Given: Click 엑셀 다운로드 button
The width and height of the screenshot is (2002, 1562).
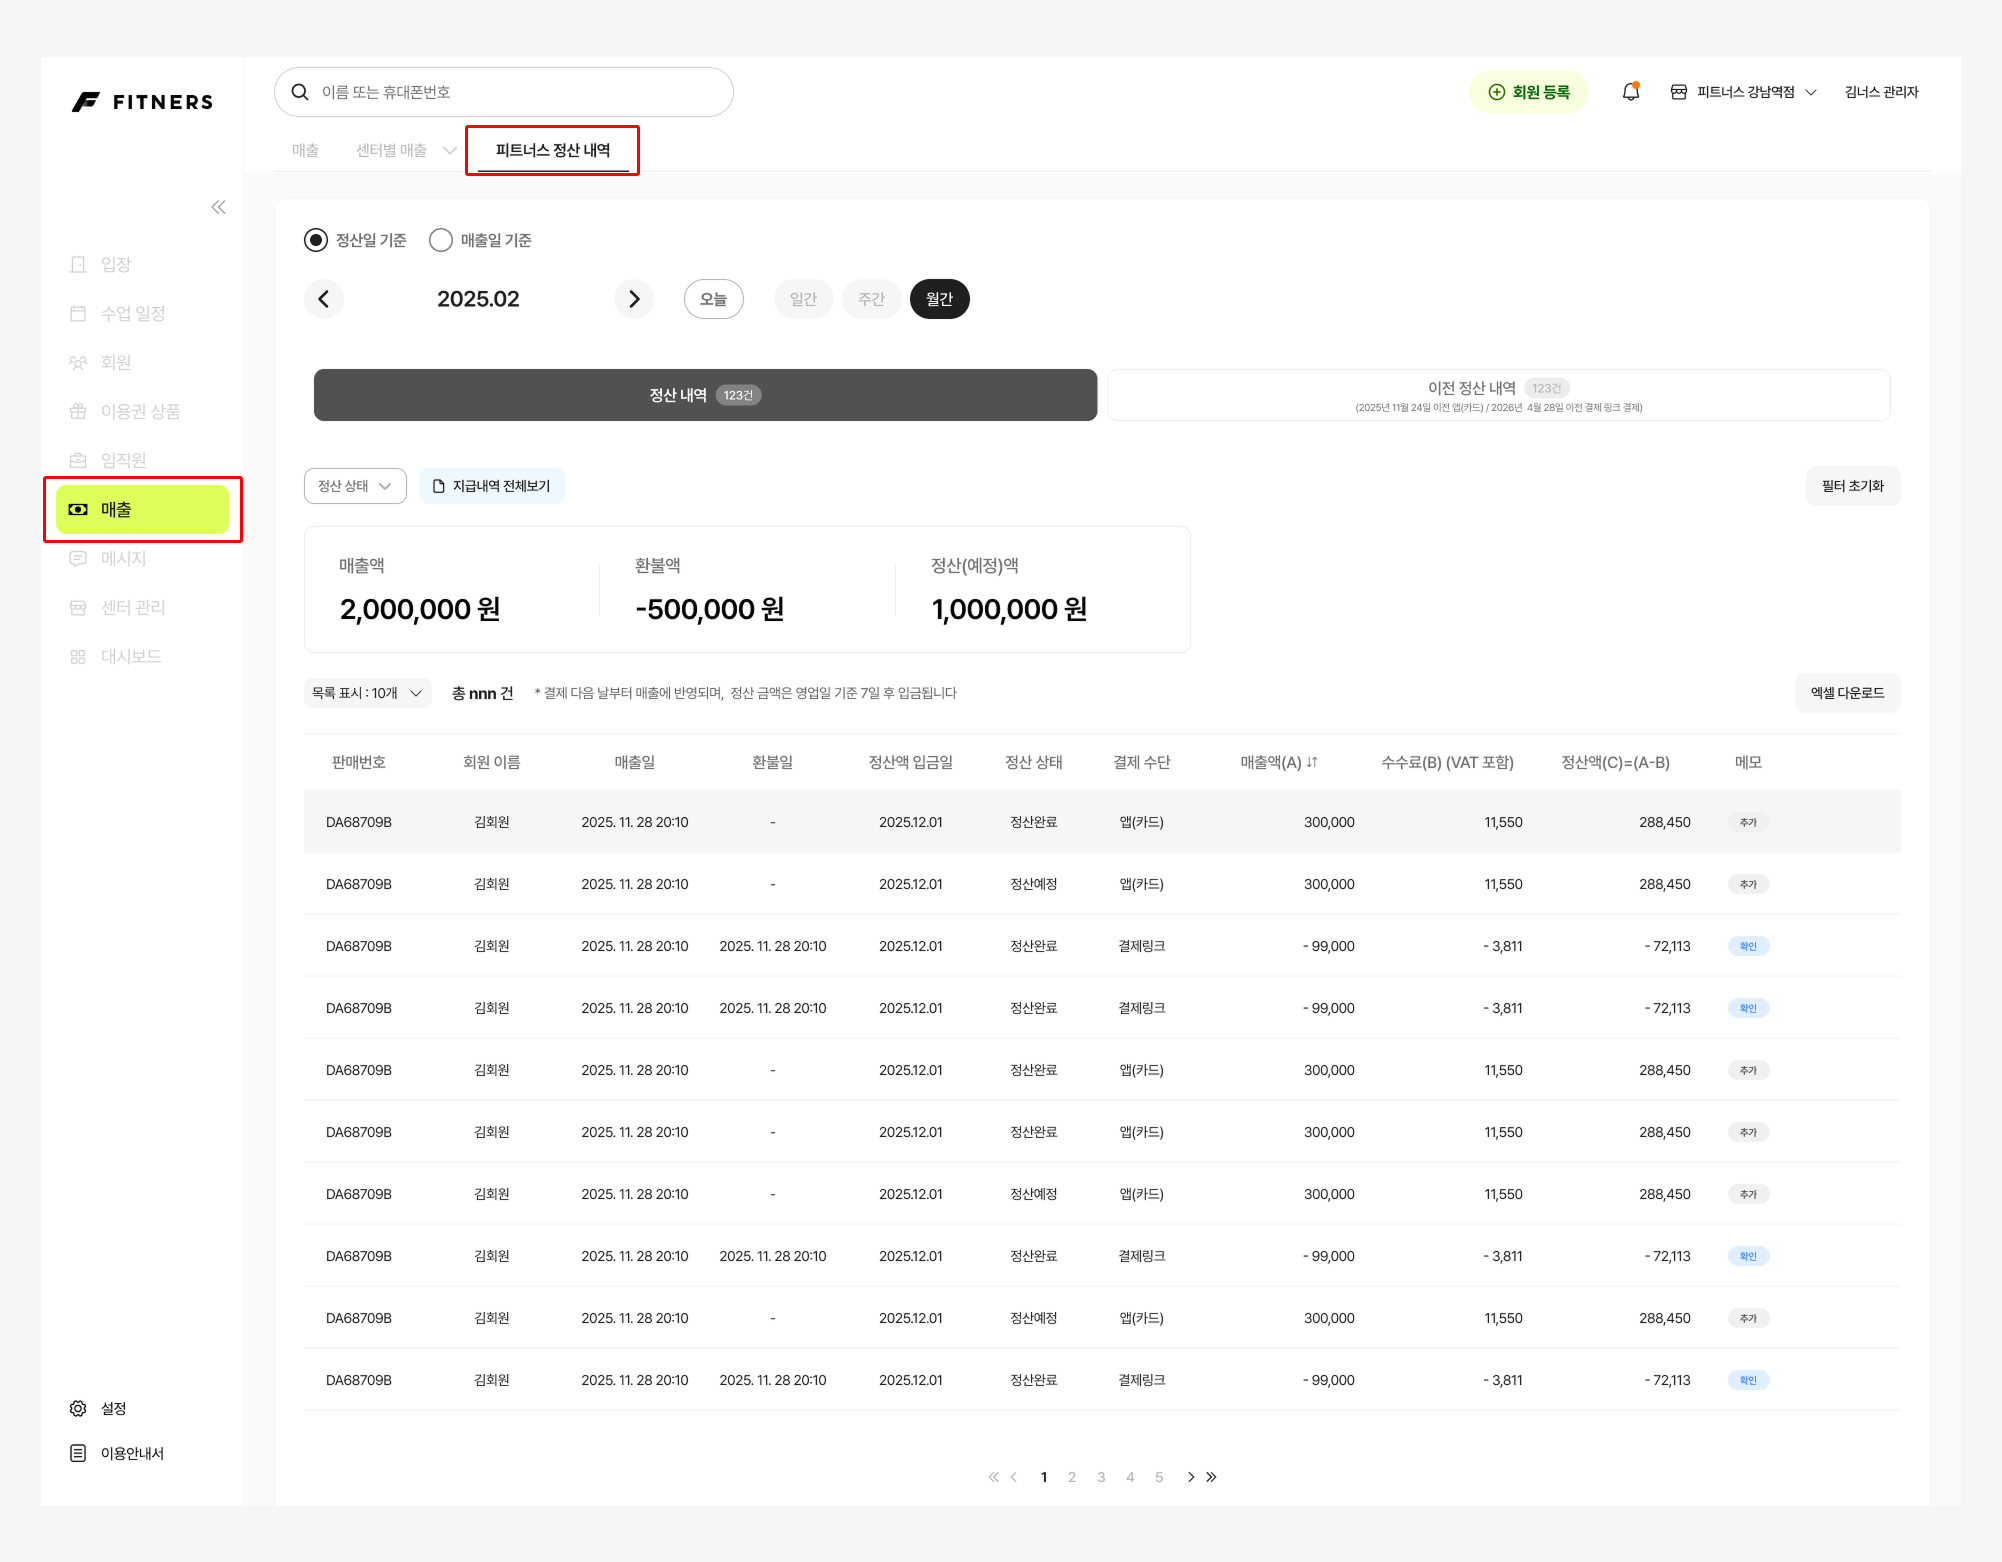Looking at the screenshot, I should pos(1848,693).
